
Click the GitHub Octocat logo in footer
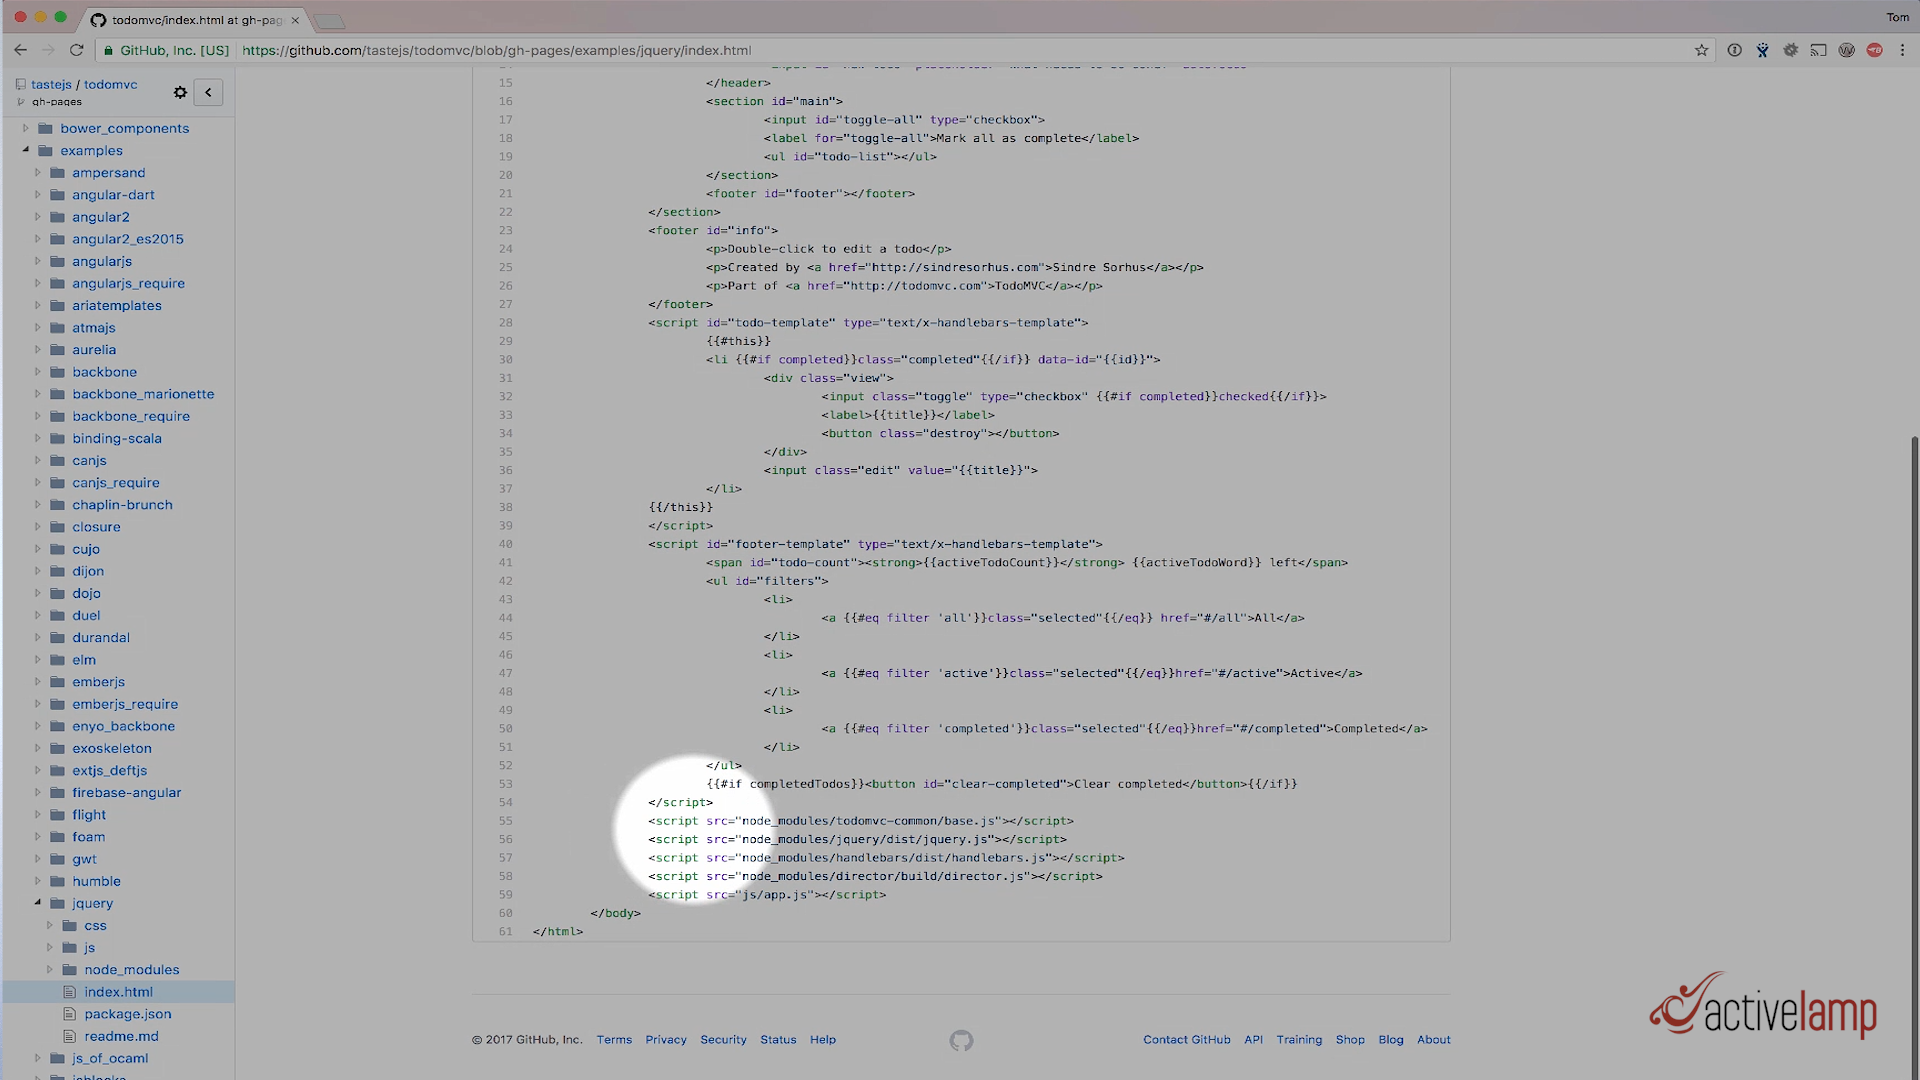point(961,1040)
